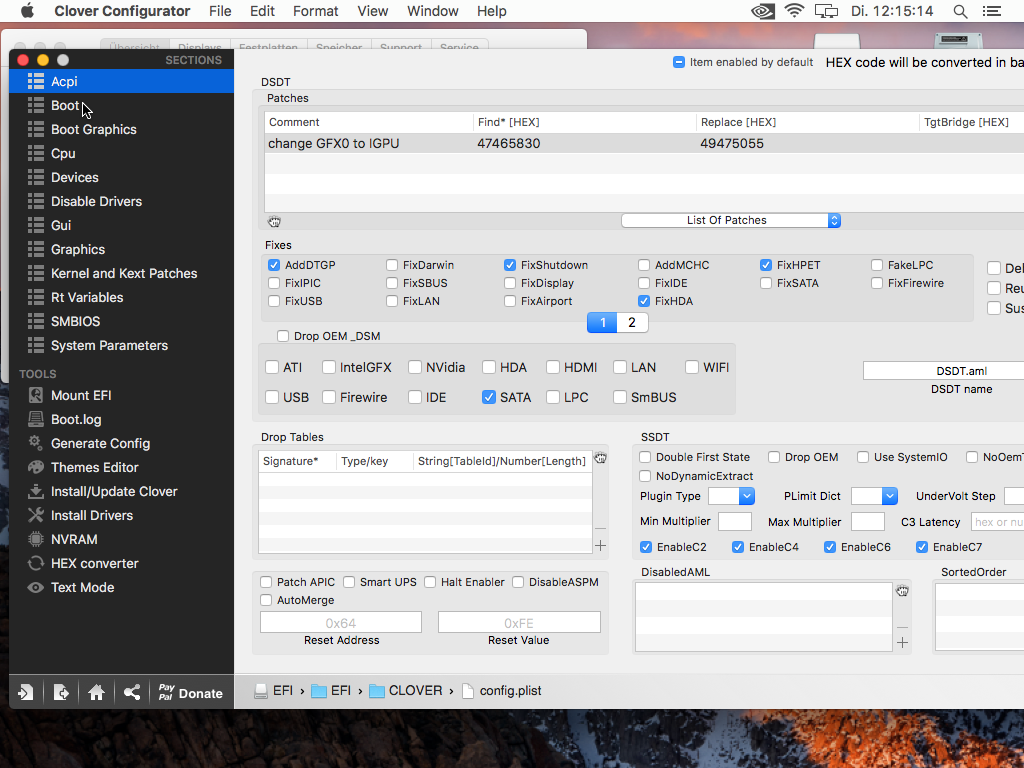This screenshot has height=768, width=1024.
Task: Open Text Mode eye icon
Action: 36,587
